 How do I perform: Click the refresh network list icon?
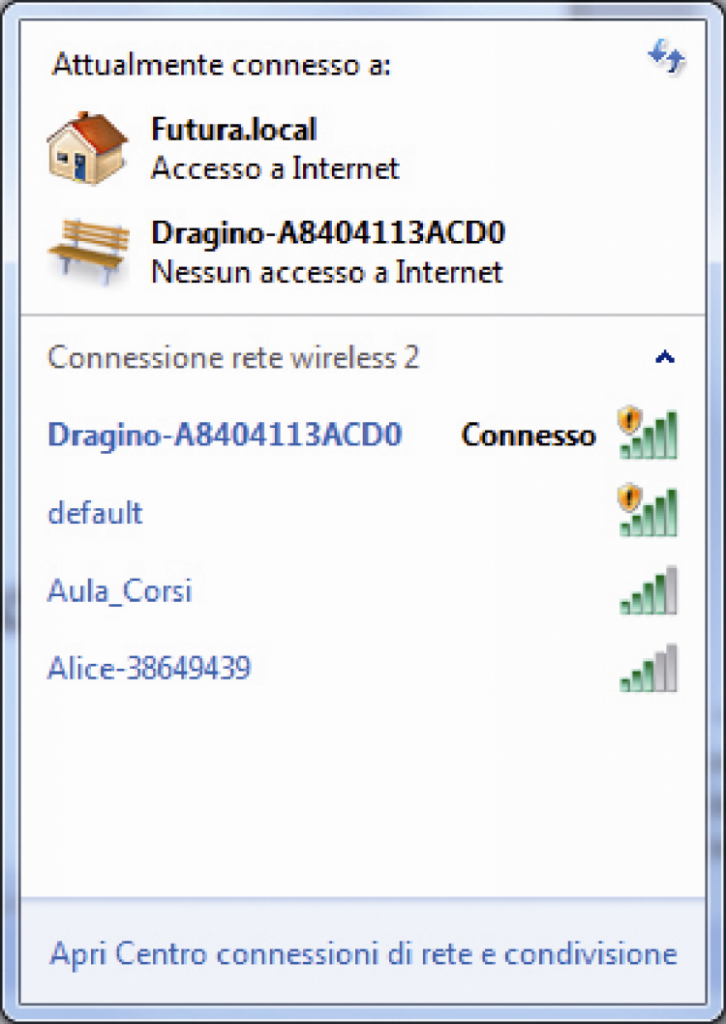pyautogui.click(x=666, y=57)
